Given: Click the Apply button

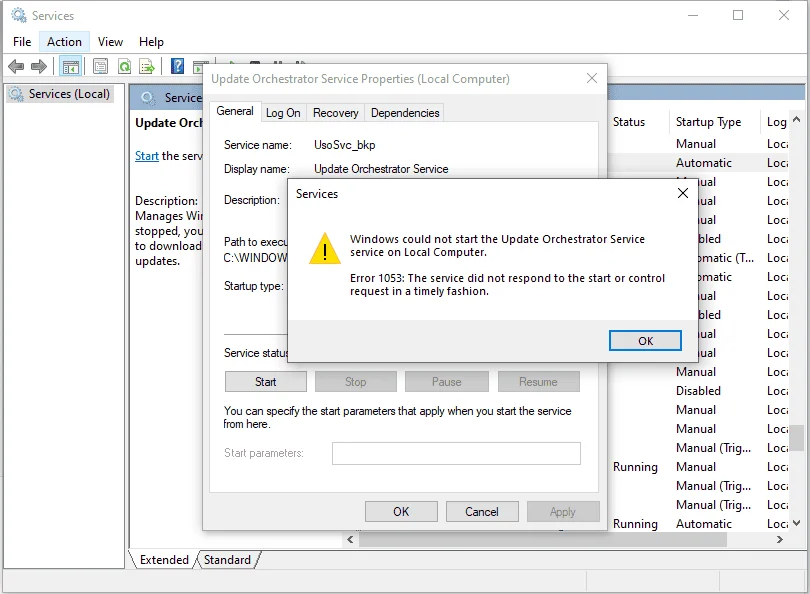Looking at the screenshot, I should coord(563,512).
